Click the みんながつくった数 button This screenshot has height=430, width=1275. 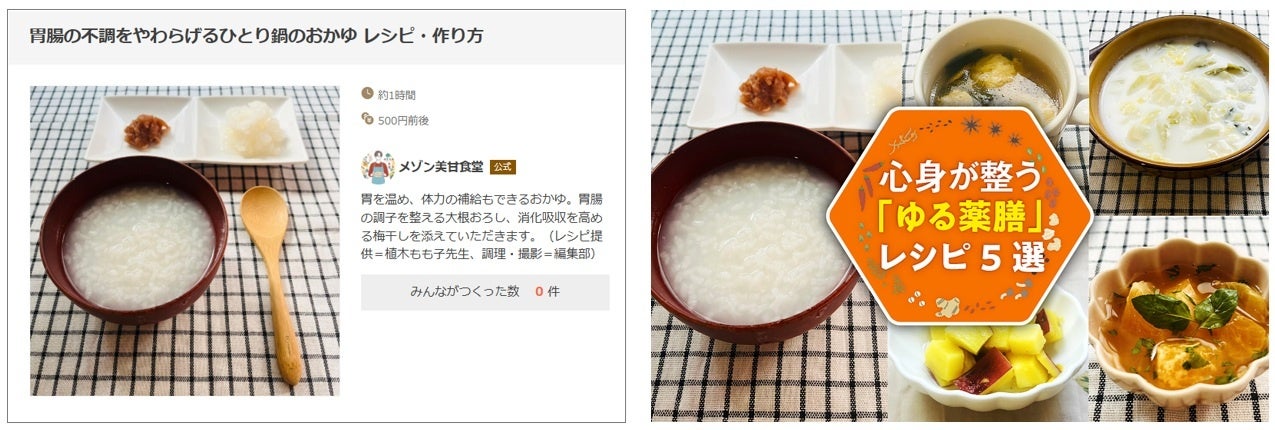point(485,292)
